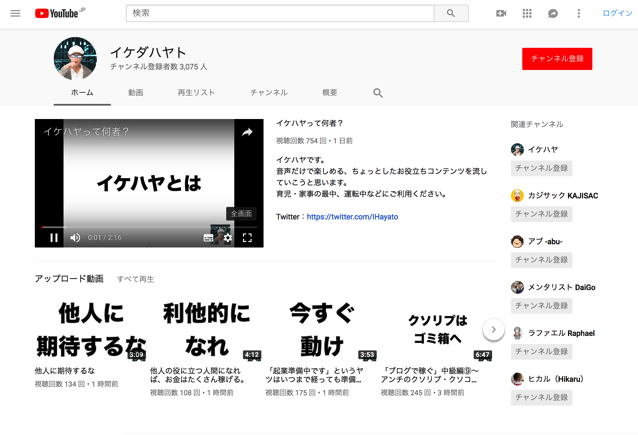Screen dimensions: 638x435
Task: Subscribe to ラファエル Raphael channel
Action: pos(542,352)
